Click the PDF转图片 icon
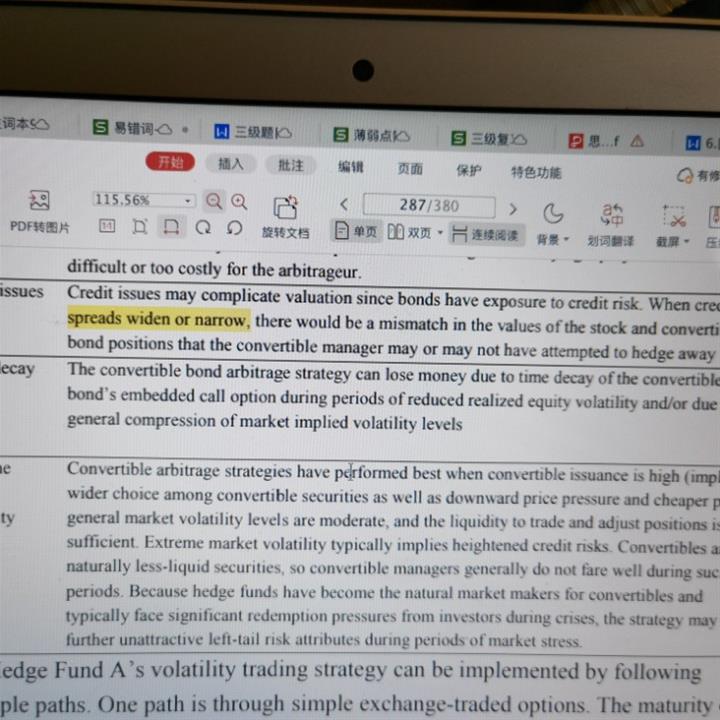Image resolution: width=720 pixels, height=720 pixels. (x=39, y=201)
